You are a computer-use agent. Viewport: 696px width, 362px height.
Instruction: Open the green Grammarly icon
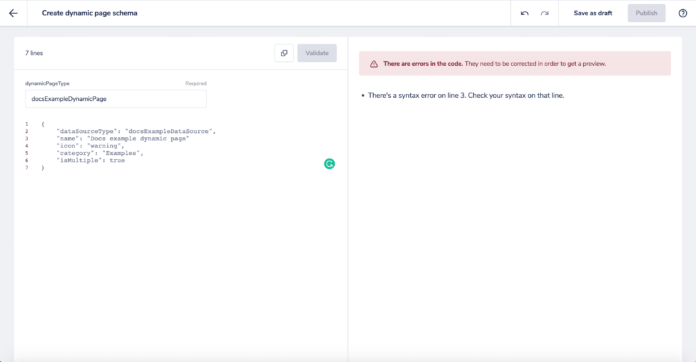[329, 164]
